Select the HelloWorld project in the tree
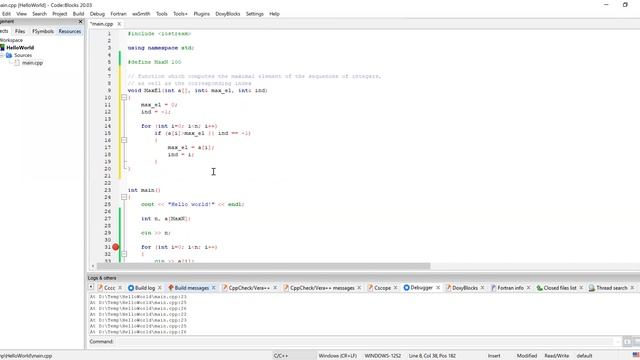Viewport: 640px width, 360px height. point(20,48)
